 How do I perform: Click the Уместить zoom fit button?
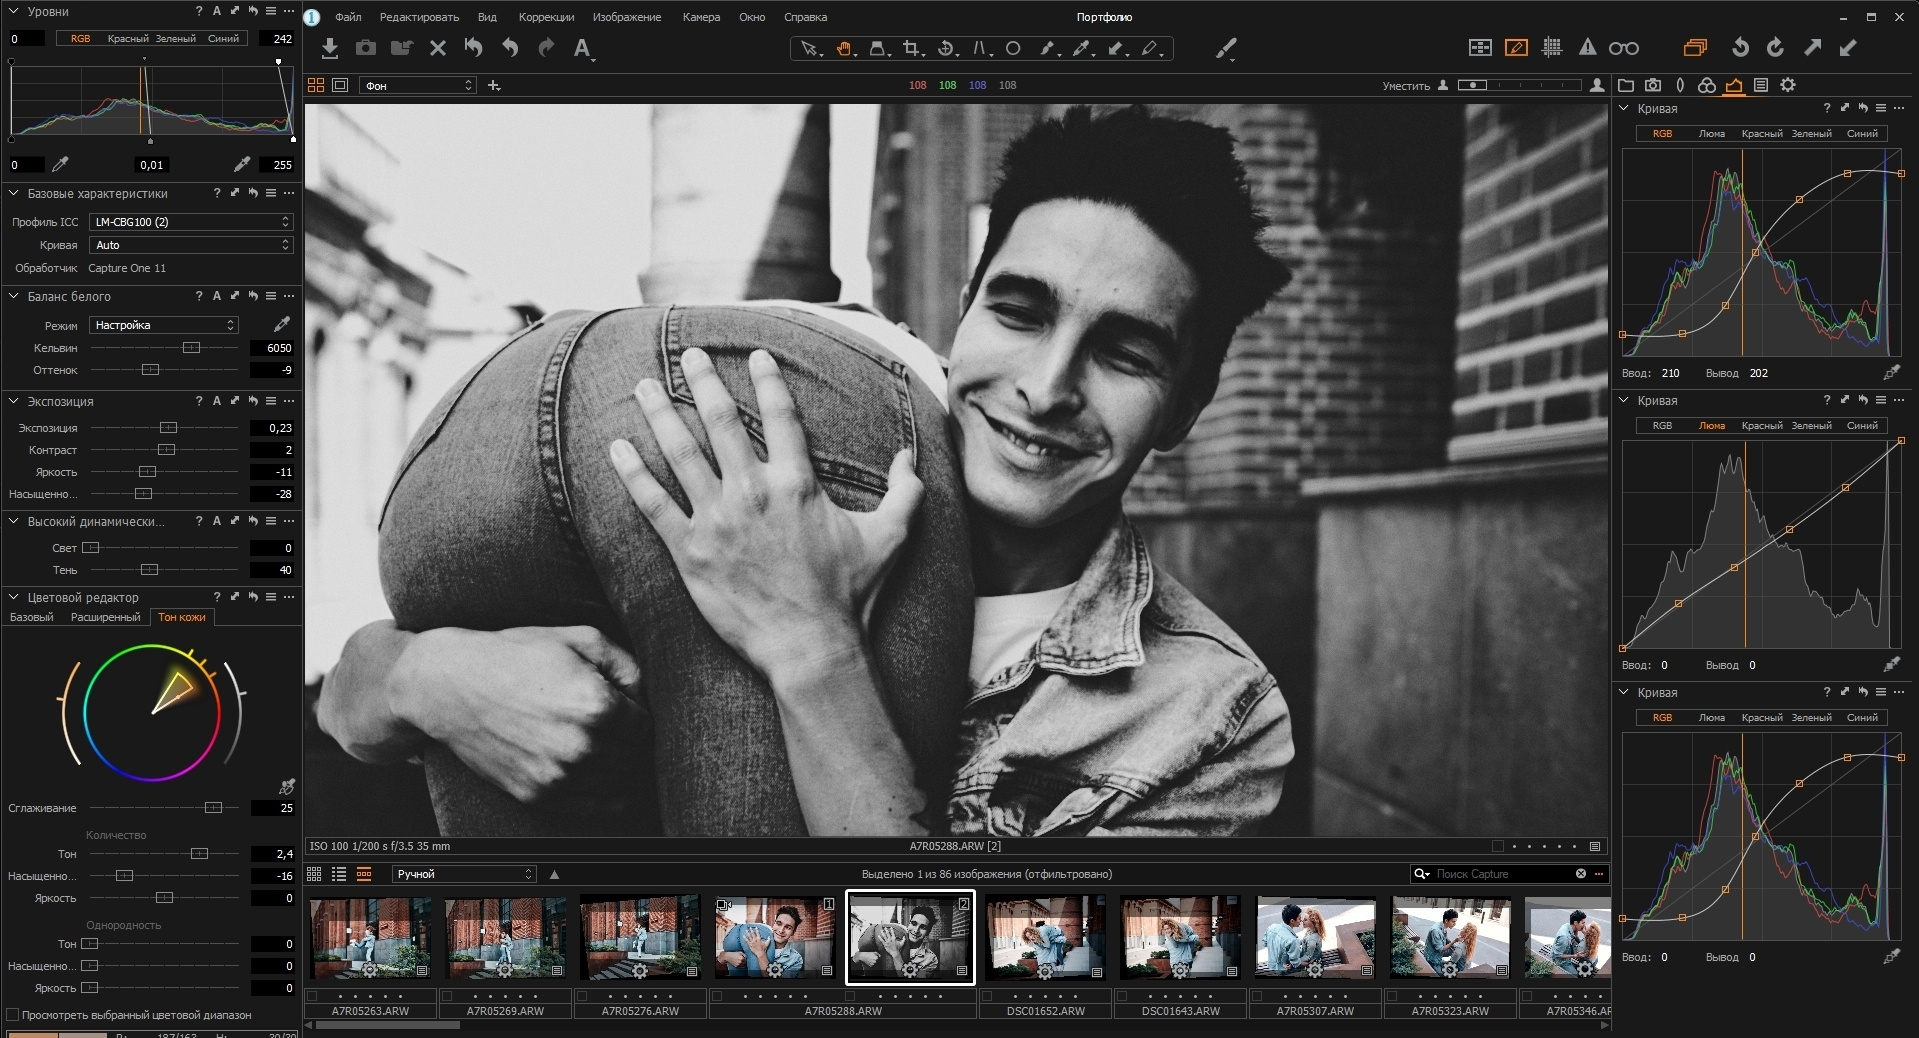(x=1405, y=86)
